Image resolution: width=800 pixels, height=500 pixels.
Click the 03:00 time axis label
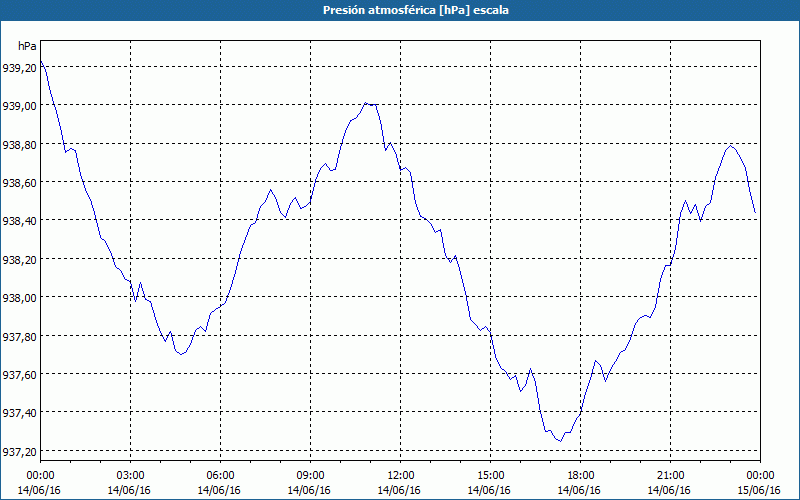(130, 475)
